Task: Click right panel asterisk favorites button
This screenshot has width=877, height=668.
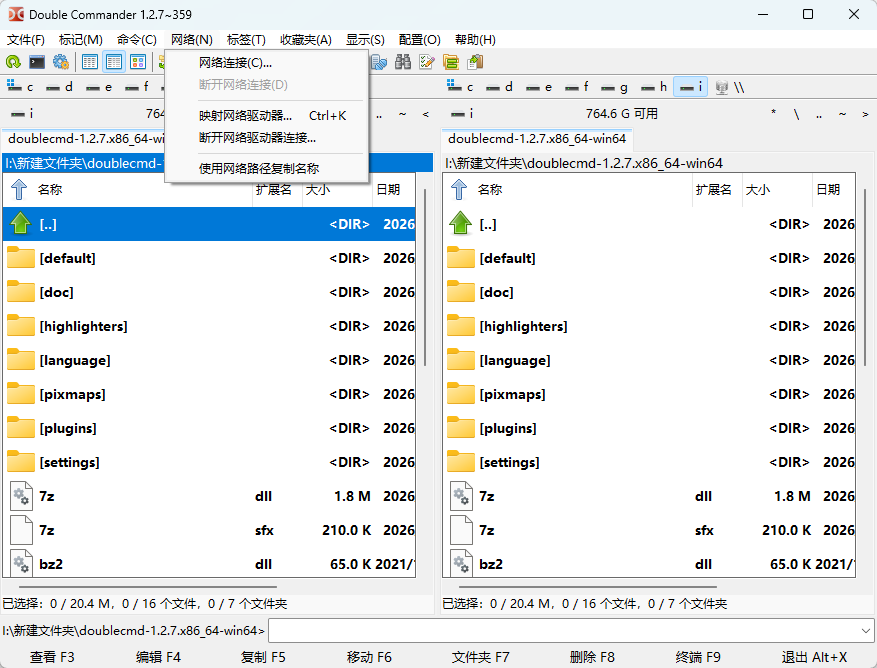Action: 774,114
